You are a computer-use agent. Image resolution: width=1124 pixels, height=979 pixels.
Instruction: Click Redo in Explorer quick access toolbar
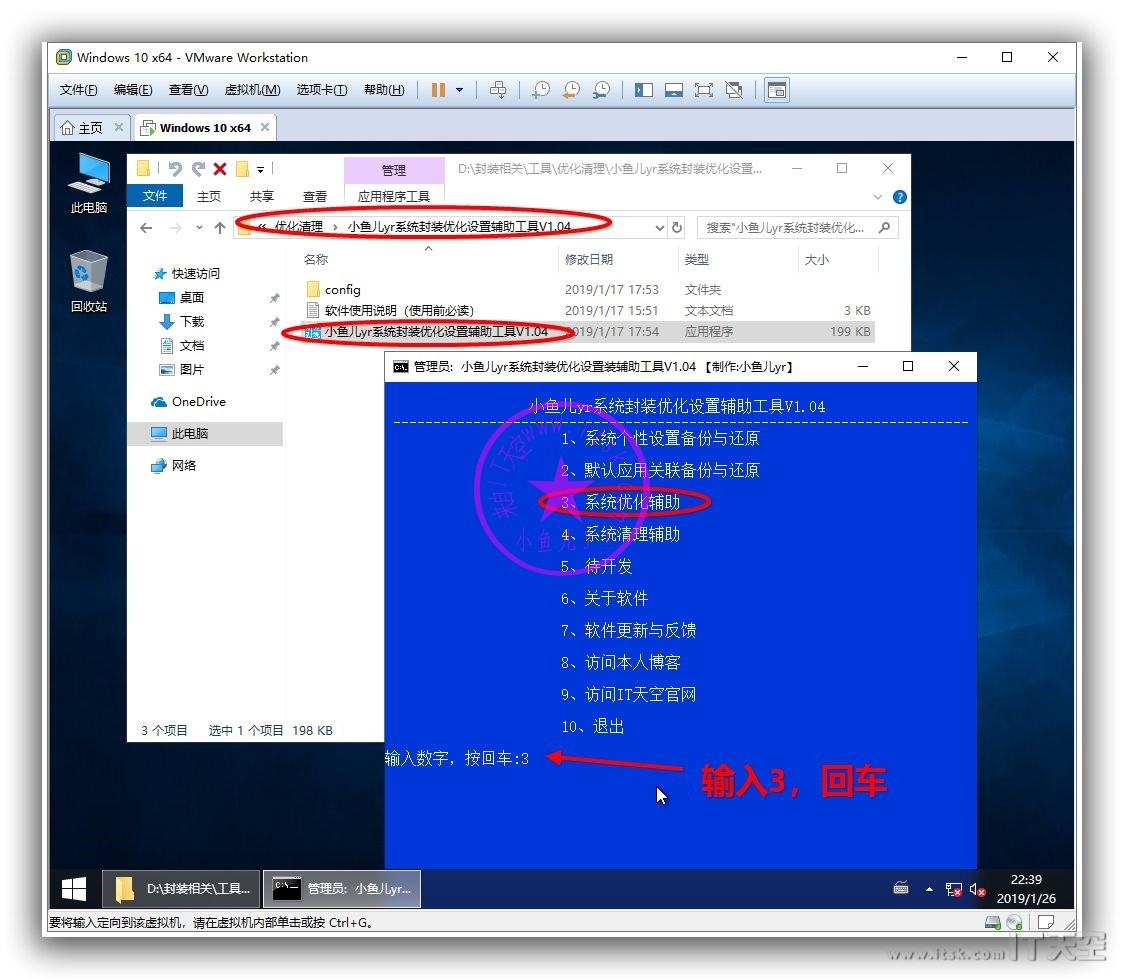click(x=198, y=169)
